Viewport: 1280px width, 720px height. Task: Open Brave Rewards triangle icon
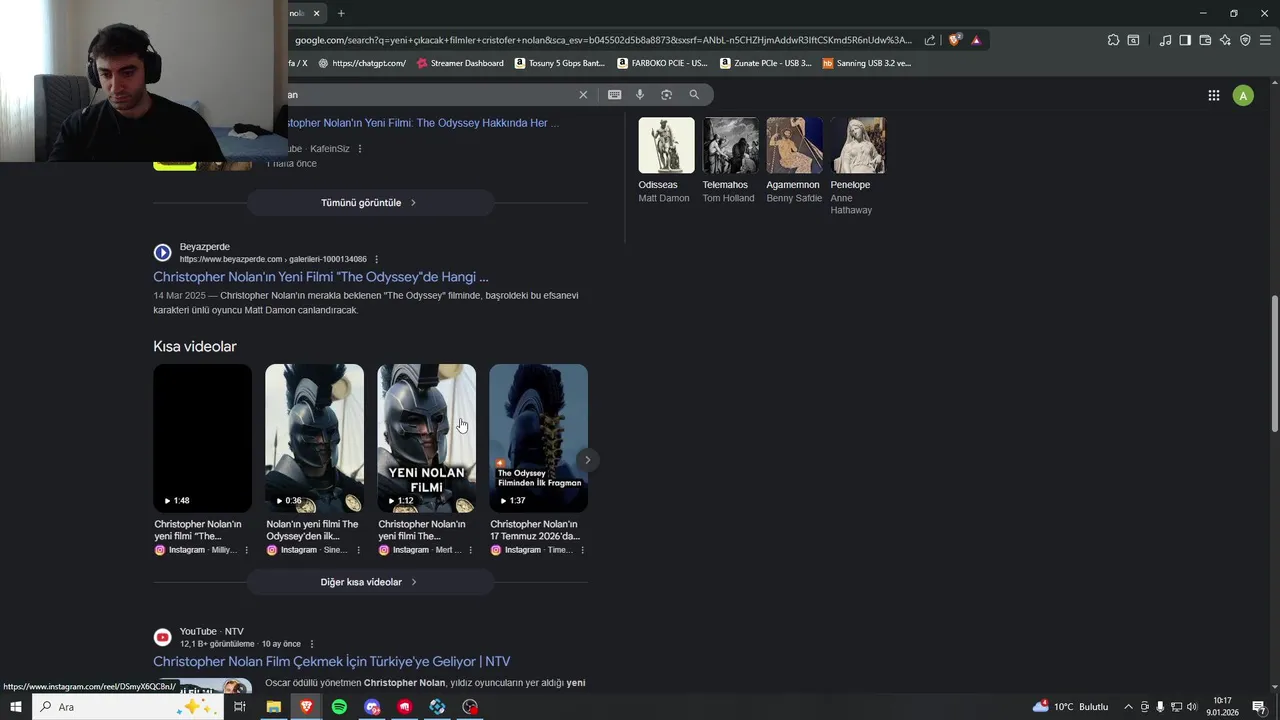976,40
